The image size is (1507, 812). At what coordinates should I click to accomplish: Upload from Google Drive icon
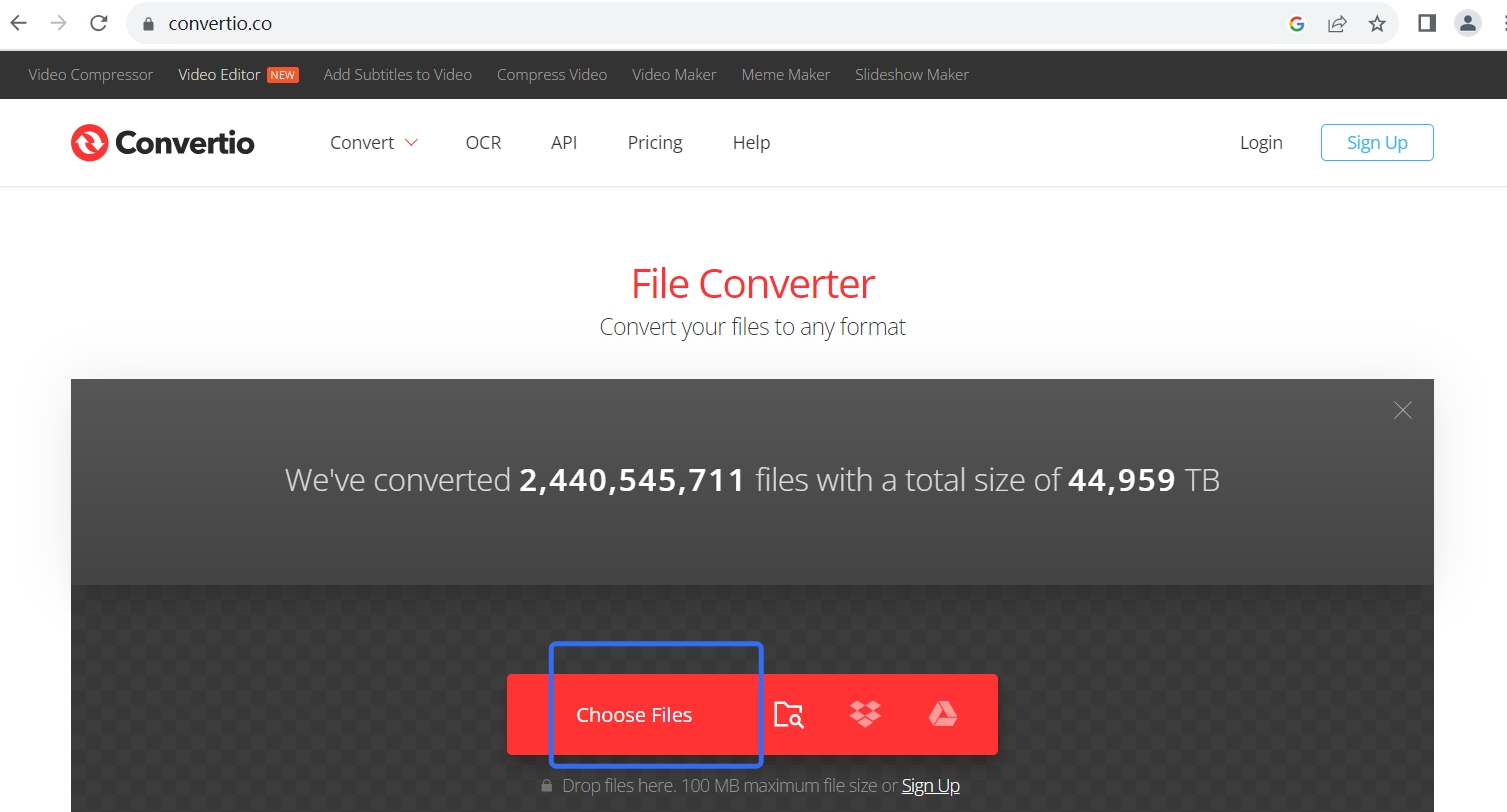pos(943,714)
